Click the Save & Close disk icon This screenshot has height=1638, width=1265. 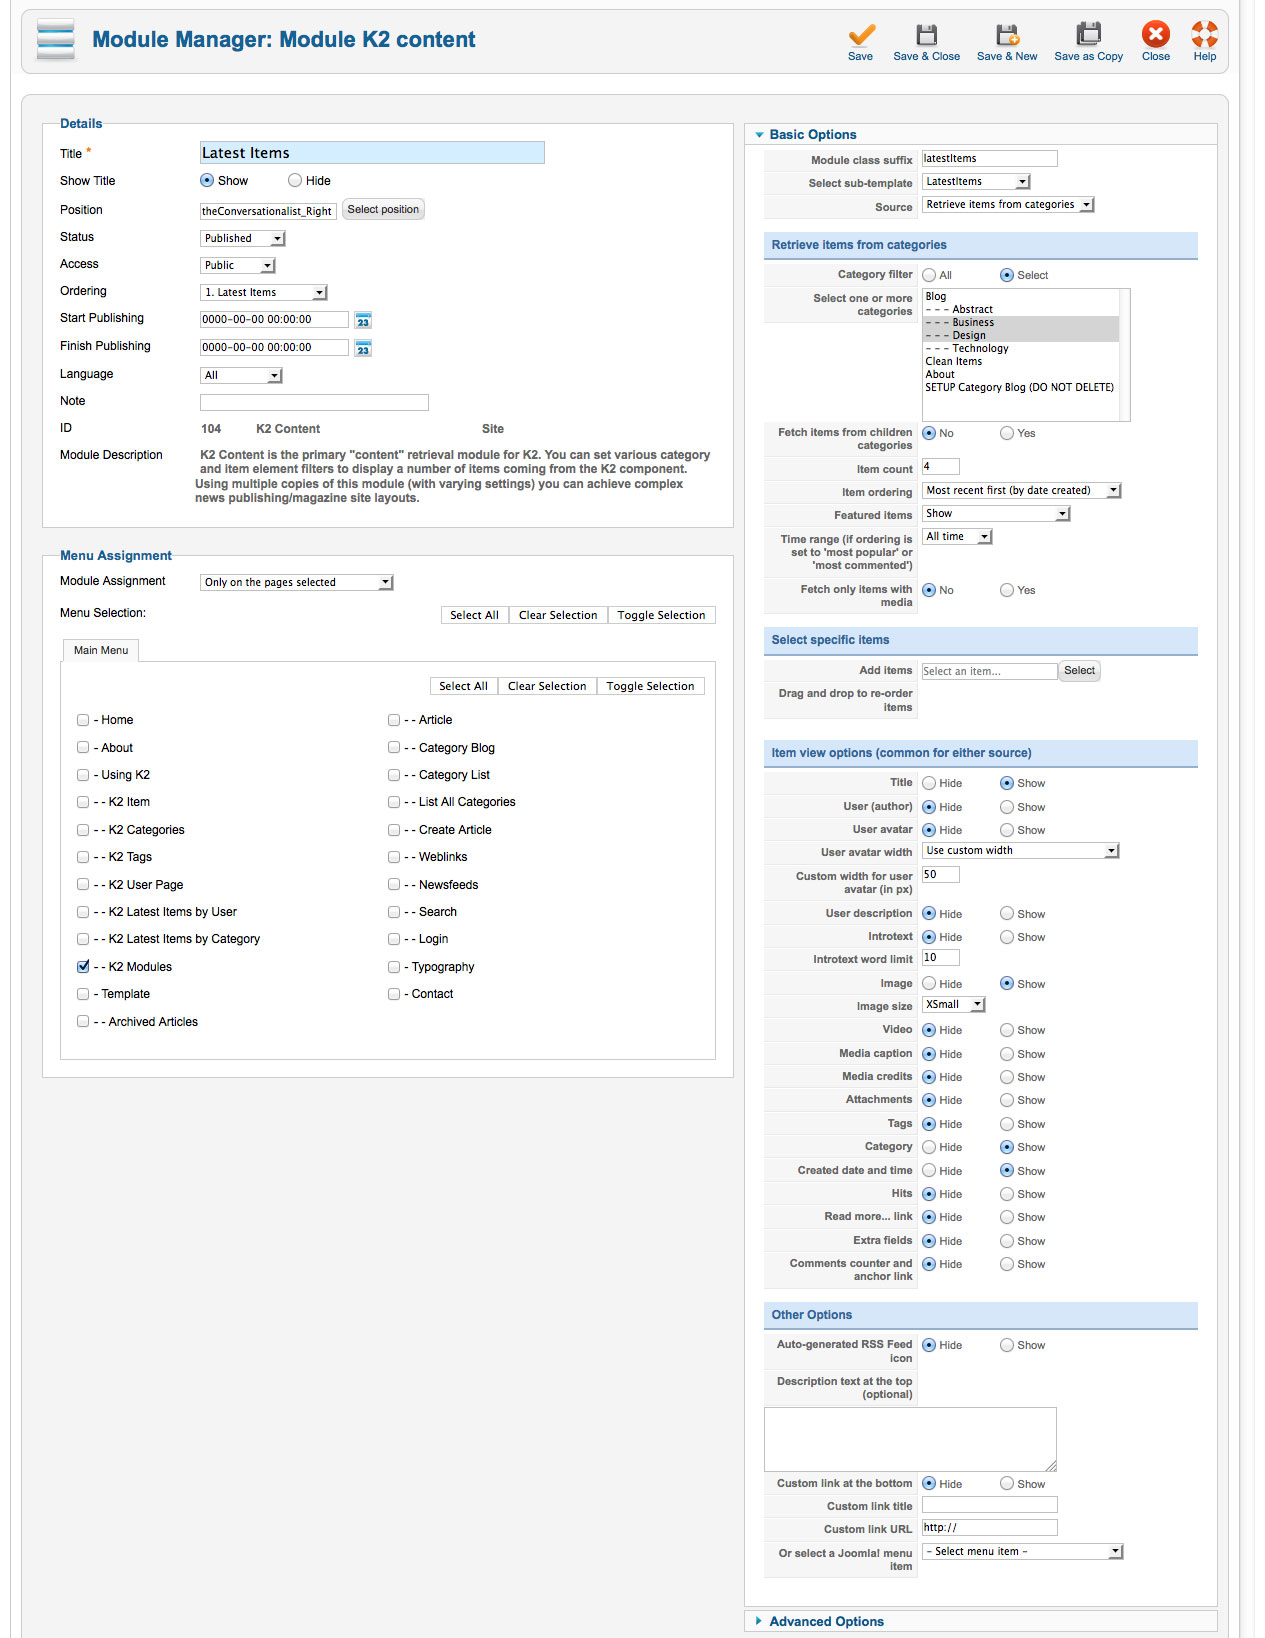(927, 35)
